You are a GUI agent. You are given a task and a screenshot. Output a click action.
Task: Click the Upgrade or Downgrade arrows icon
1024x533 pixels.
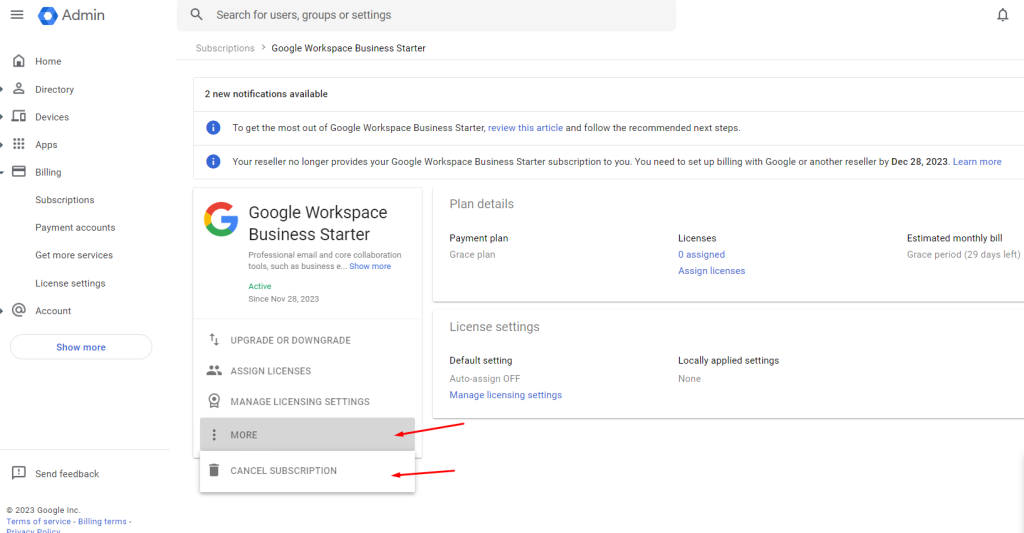pos(213,340)
